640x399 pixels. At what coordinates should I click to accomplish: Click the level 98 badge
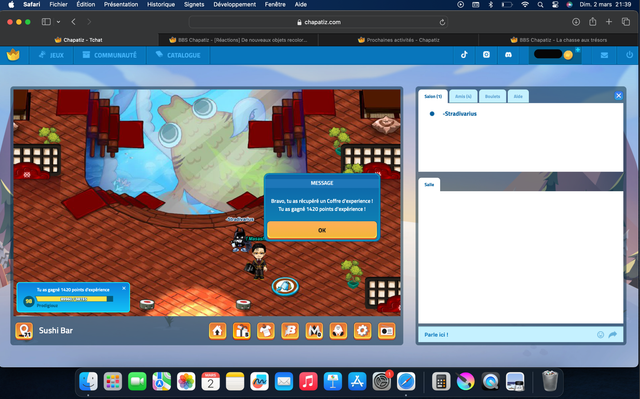click(x=29, y=301)
